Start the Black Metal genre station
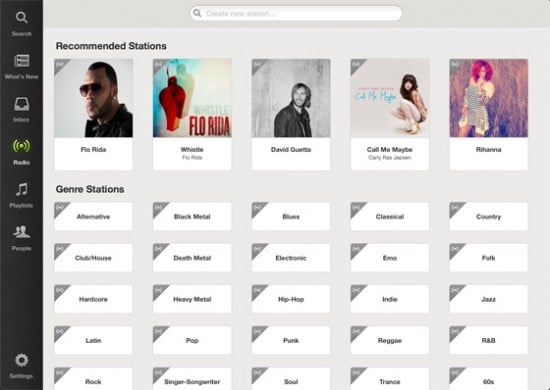Screen dimensions: 550x390 coord(192,216)
